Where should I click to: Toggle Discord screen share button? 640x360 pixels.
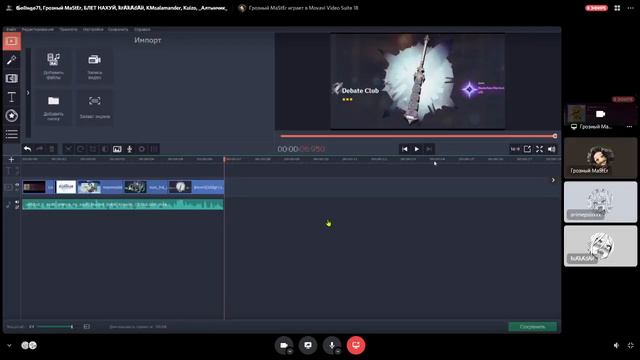[308, 345]
